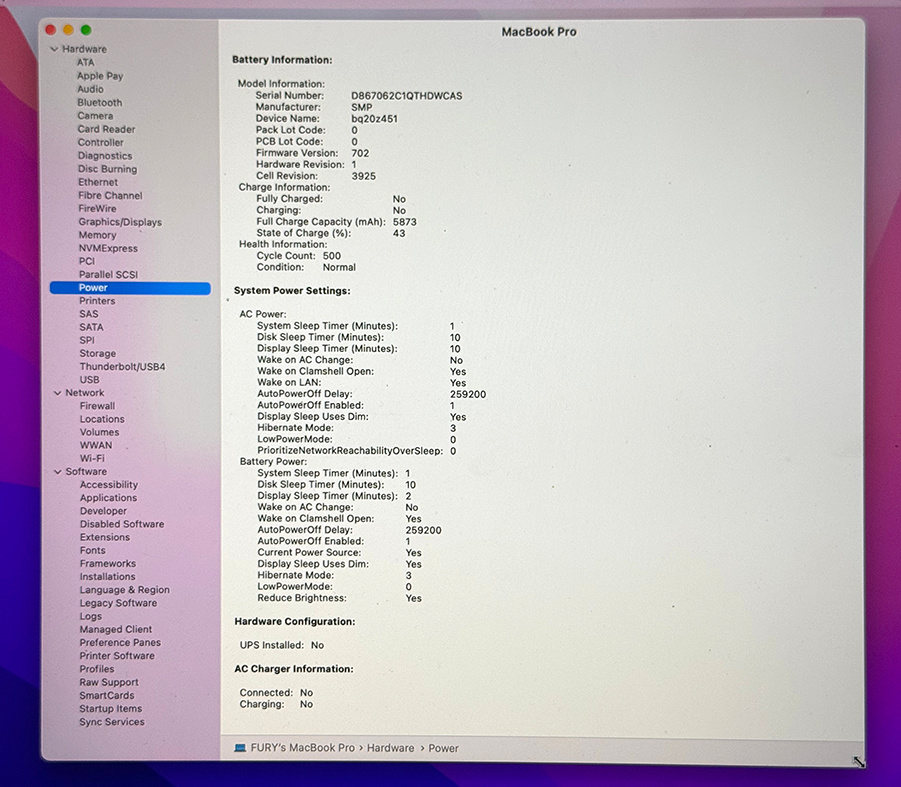Collapse the Network section
The height and width of the screenshot is (787, 901).
coord(57,392)
